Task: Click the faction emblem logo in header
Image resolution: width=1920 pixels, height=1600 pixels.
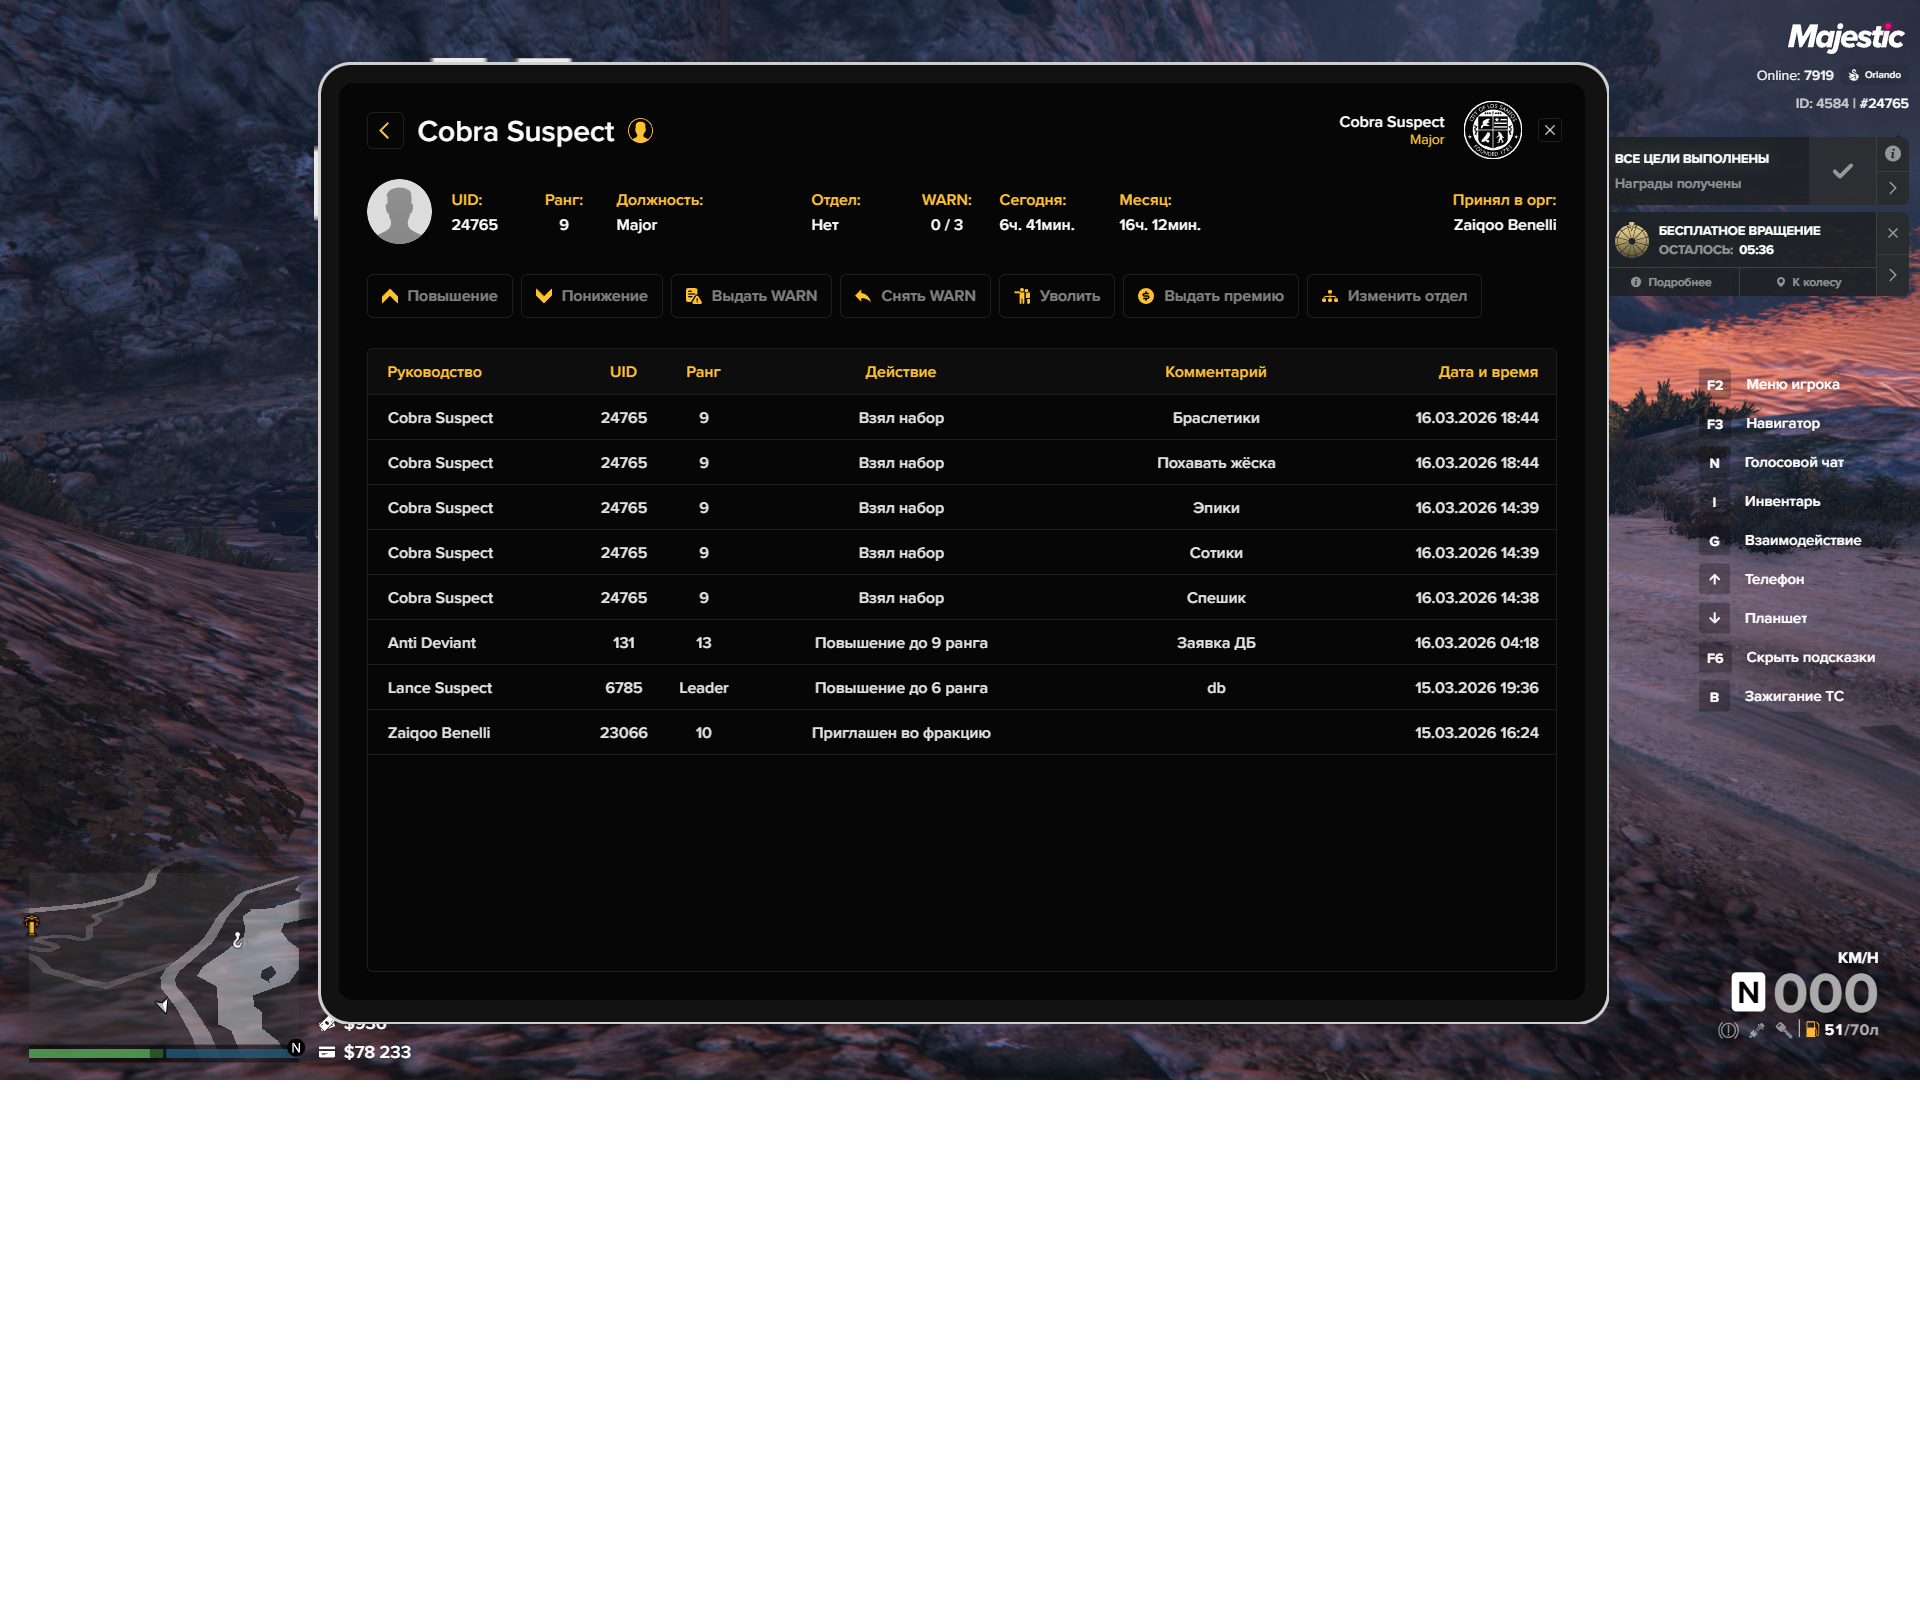Action: (1492, 130)
